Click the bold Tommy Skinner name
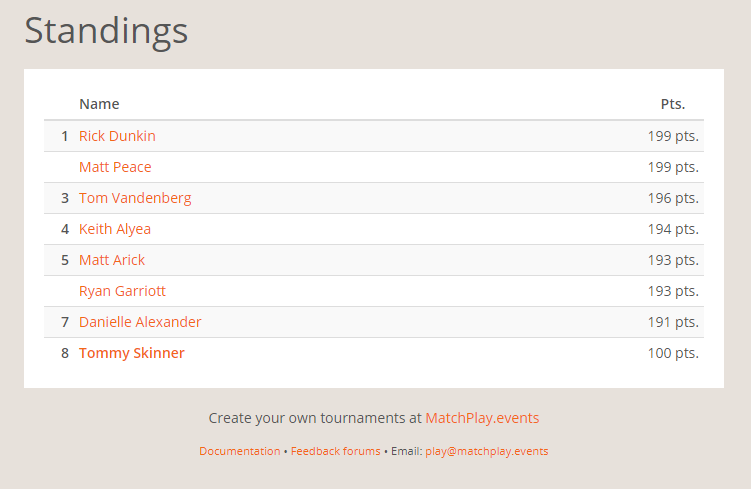Image resolution: width=751 pixels, height=489 pixels. click(132, 353)
